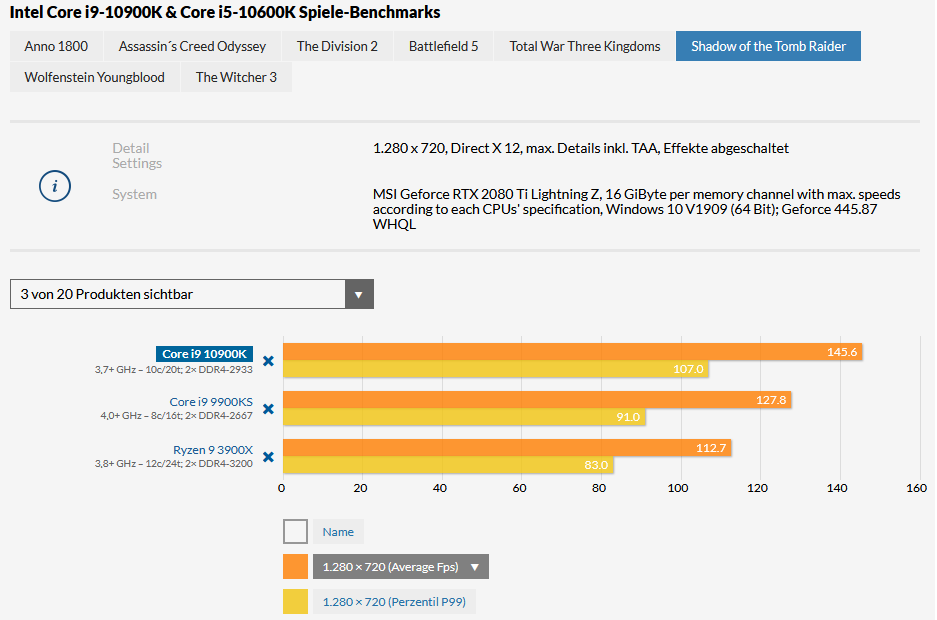Click the 'System' label
This screenshot has height=620, width=937.
point(134,194)
